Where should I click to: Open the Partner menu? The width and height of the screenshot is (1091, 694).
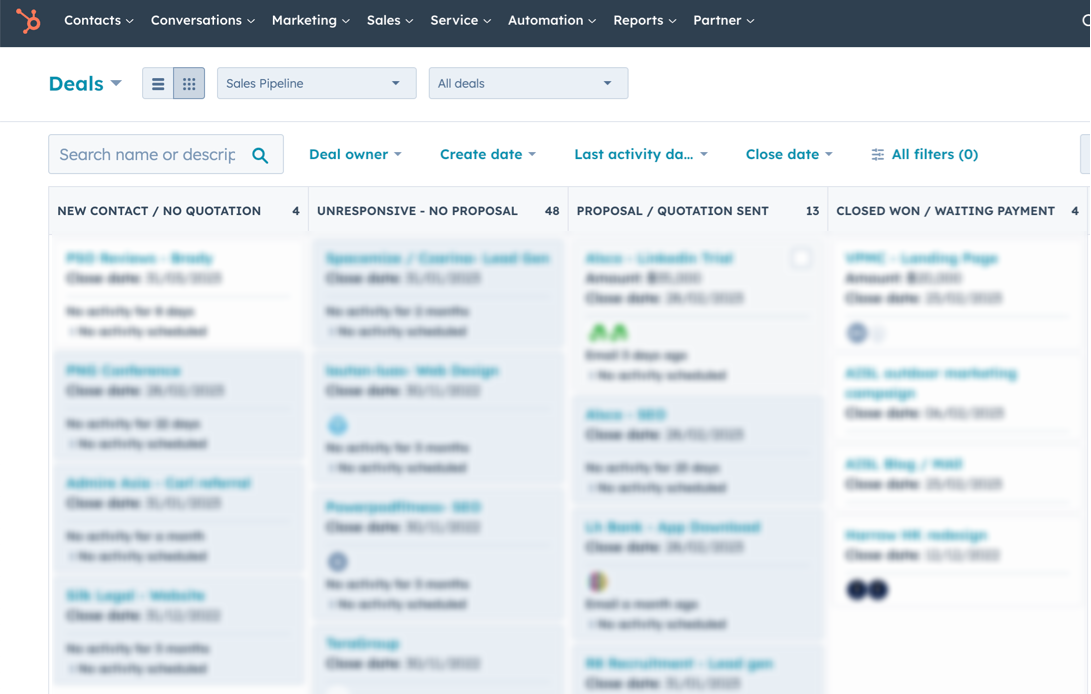[724, 21]
